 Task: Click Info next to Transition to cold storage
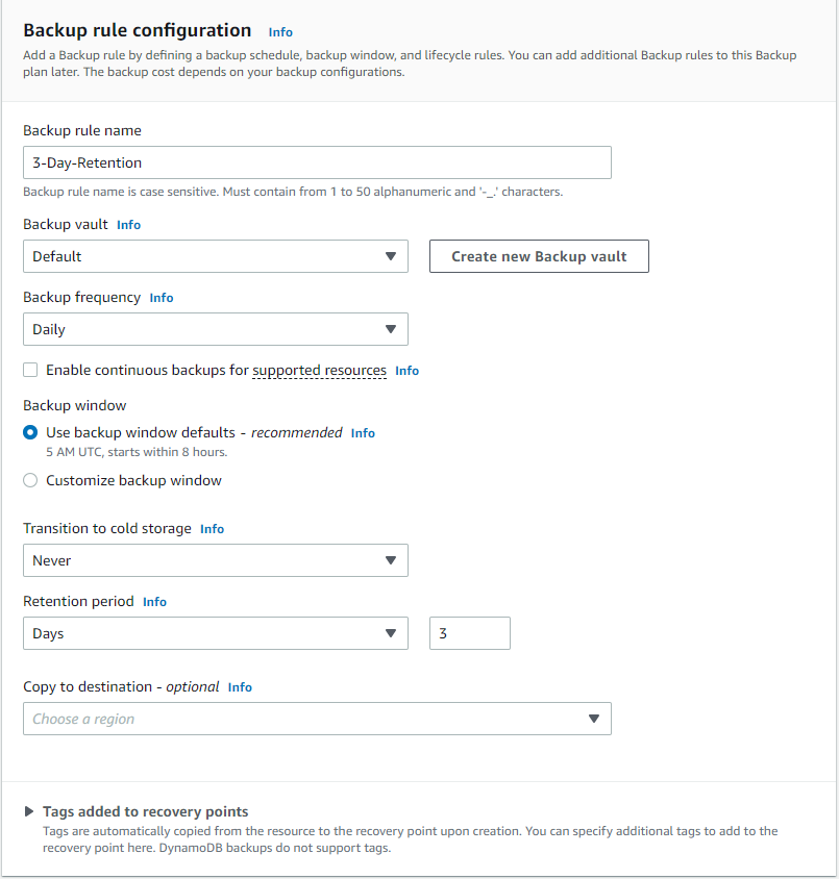211,528
